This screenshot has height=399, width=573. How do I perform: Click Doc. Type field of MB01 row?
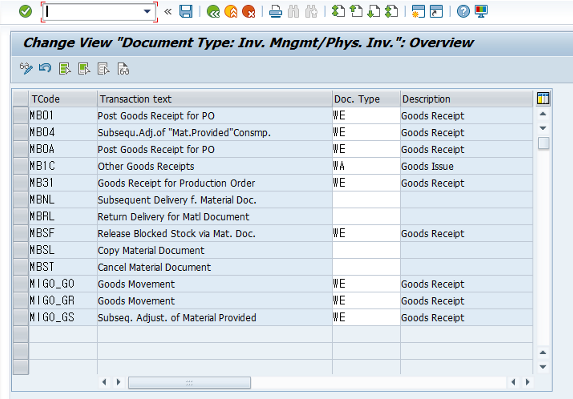366,115
